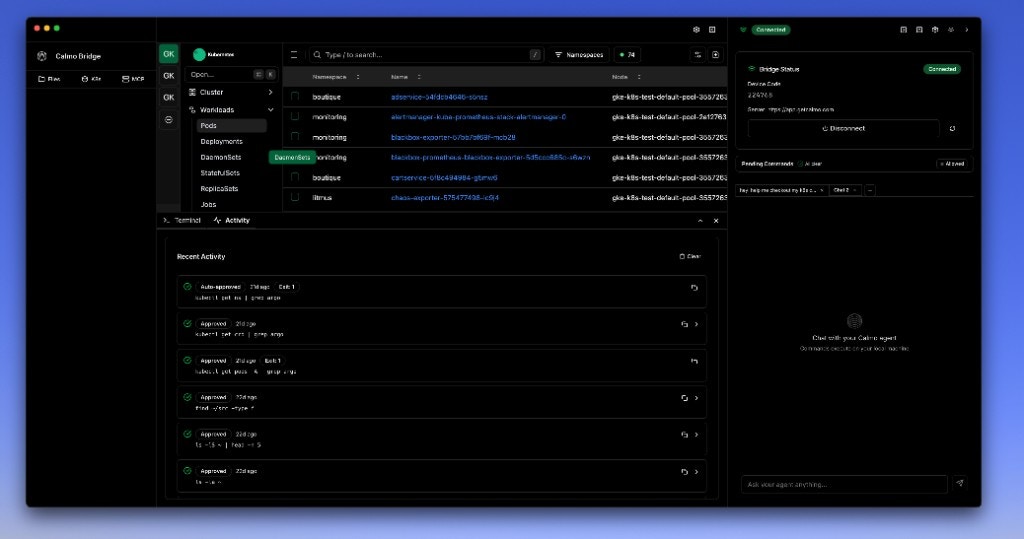Open the chaos-exporter pod link
The height and width of the screenshot is (539, 1024).
coord(445,198)
